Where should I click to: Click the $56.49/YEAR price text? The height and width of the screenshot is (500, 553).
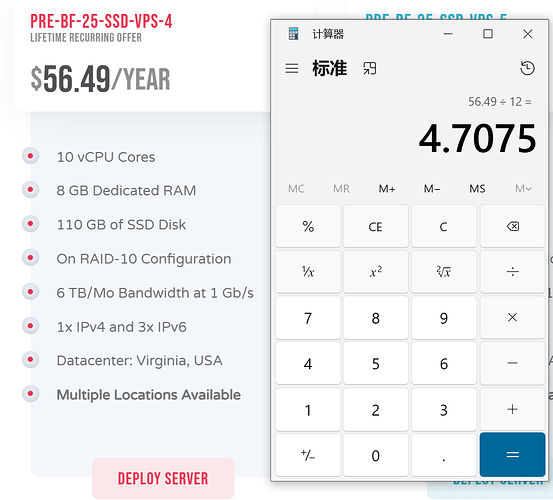[x=101, y=79]
